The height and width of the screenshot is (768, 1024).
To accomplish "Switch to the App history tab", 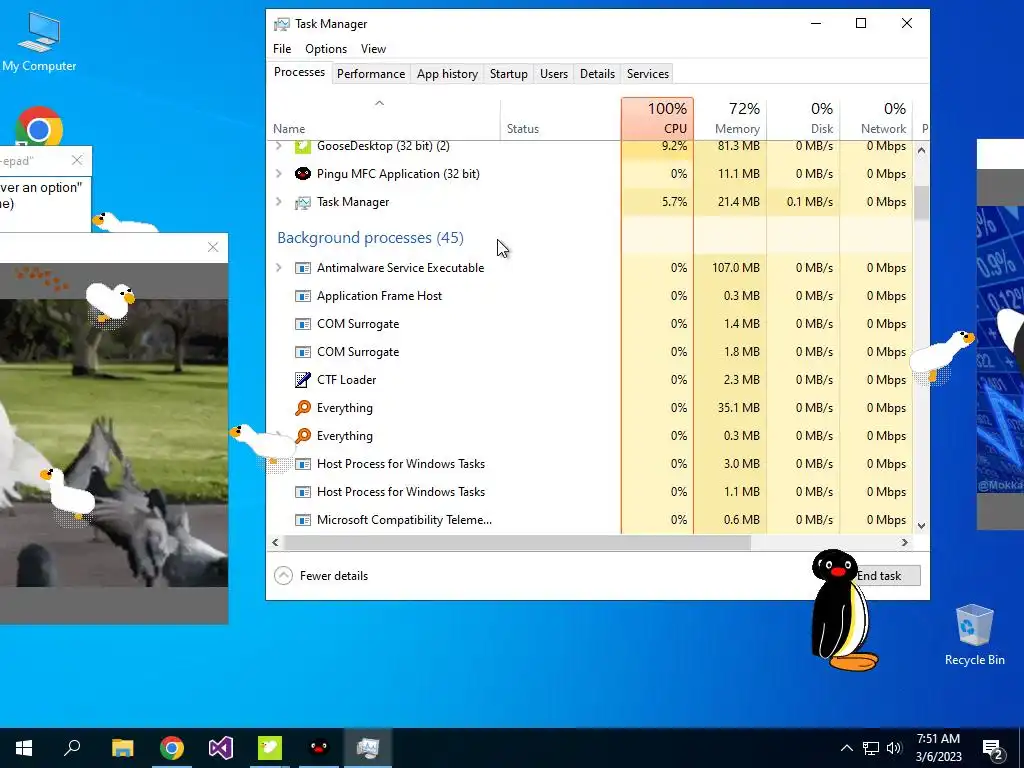I will (x=447, y=74).
